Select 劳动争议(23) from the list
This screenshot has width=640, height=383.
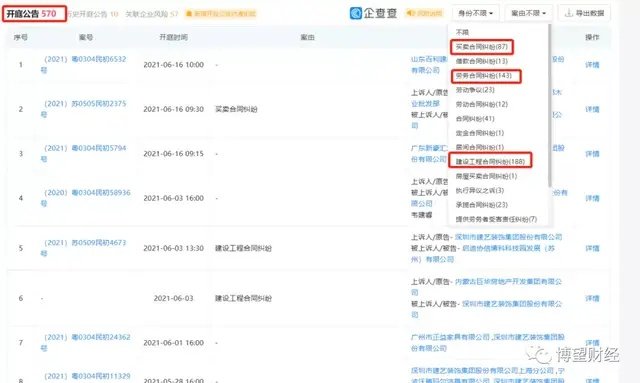coord(475,90)
